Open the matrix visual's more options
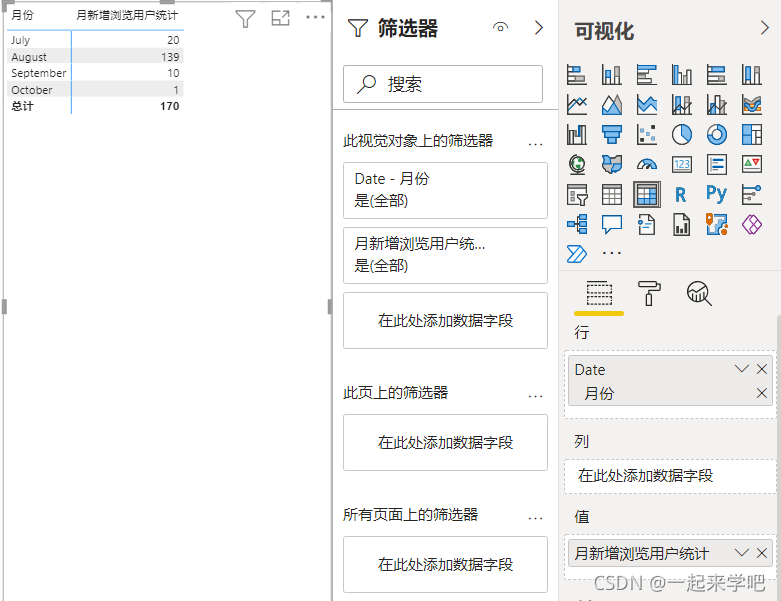 tap(315, 17)
